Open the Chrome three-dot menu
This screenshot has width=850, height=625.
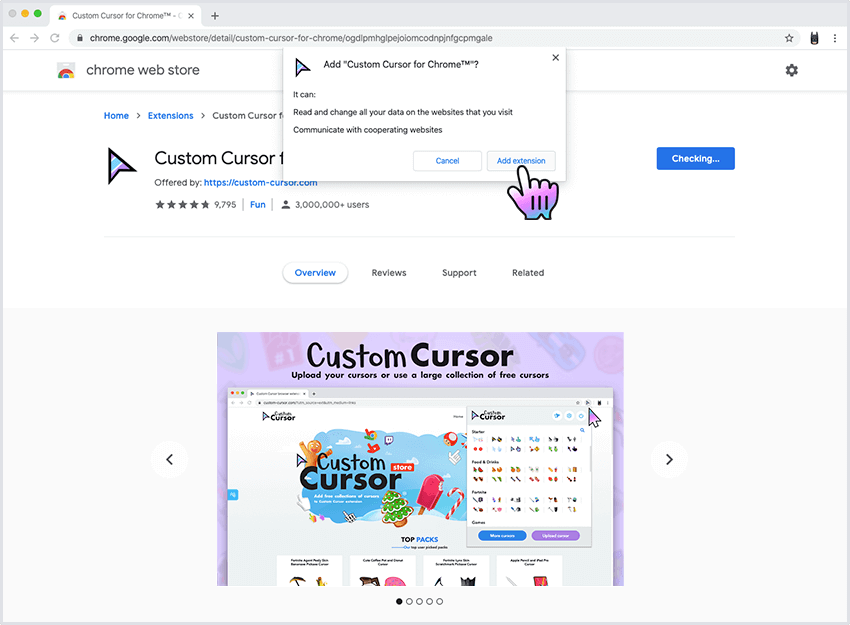coord(835,38)
